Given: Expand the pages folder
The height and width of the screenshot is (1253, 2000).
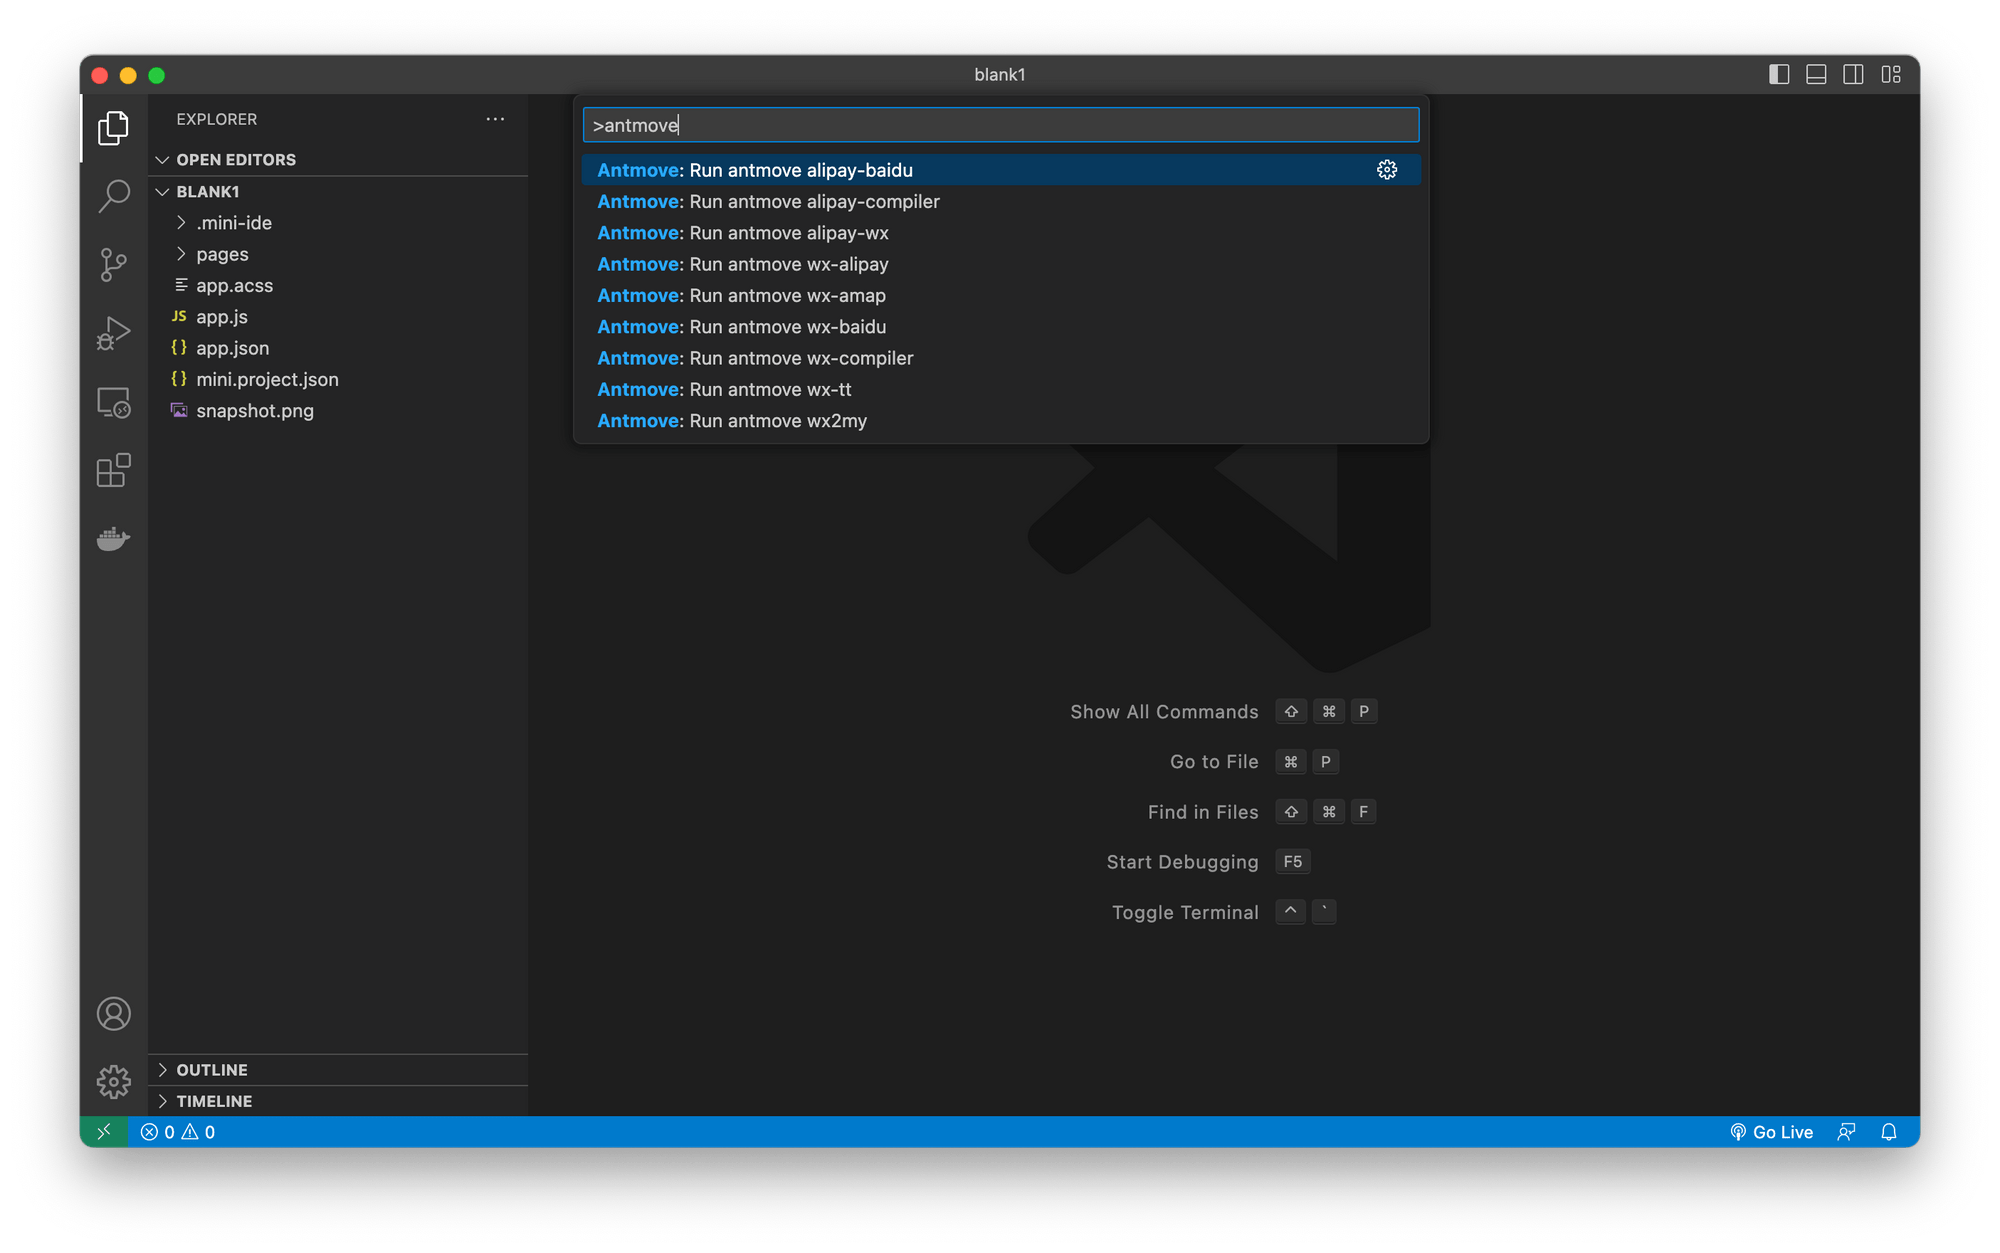Looking at the screenshot, I should coord(340,254).
